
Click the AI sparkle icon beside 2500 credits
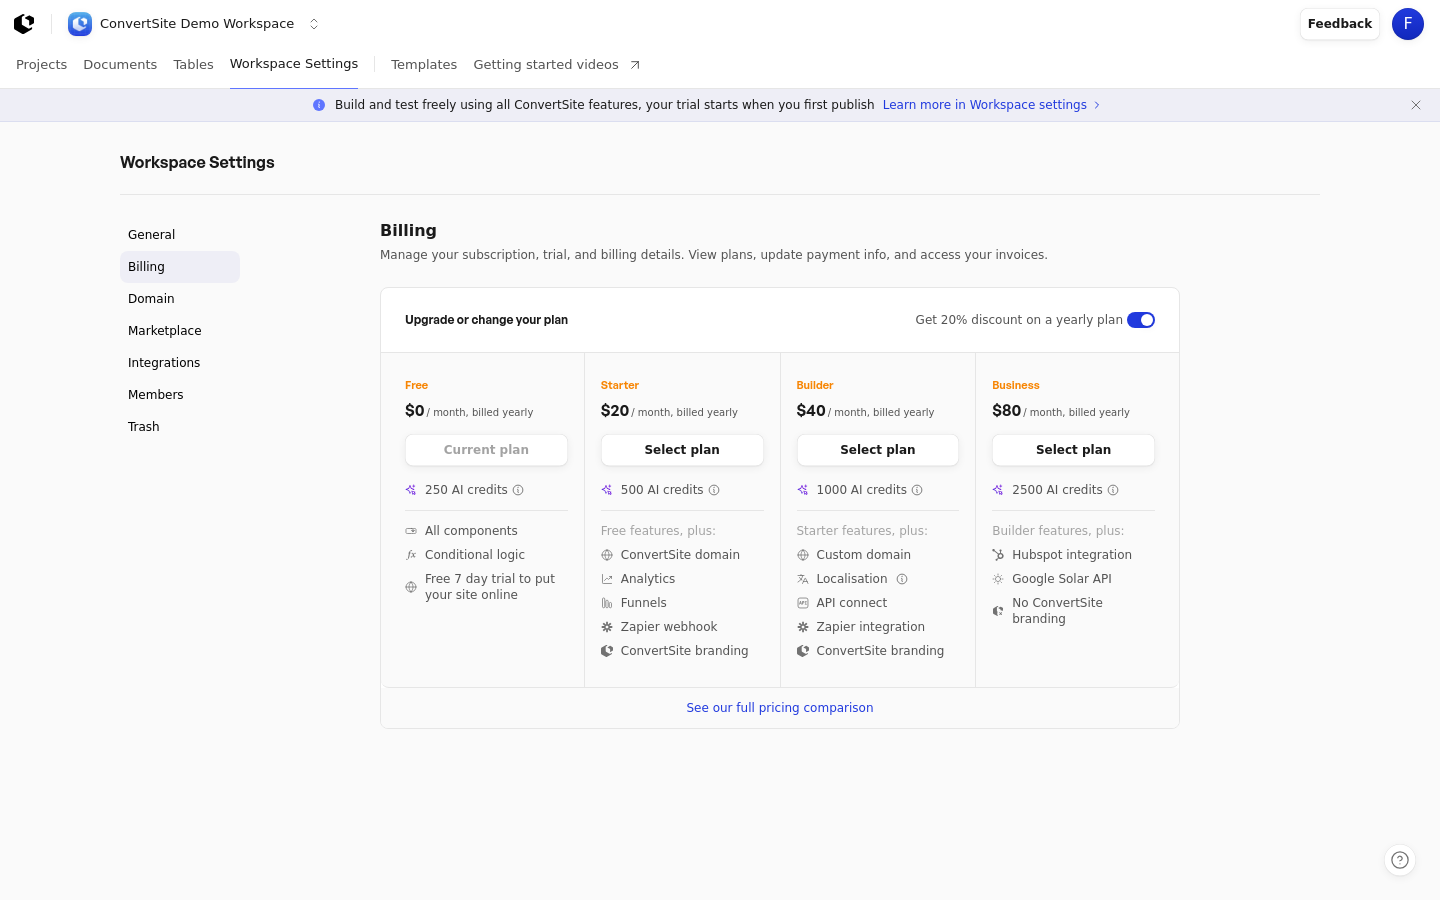(998, 490)
